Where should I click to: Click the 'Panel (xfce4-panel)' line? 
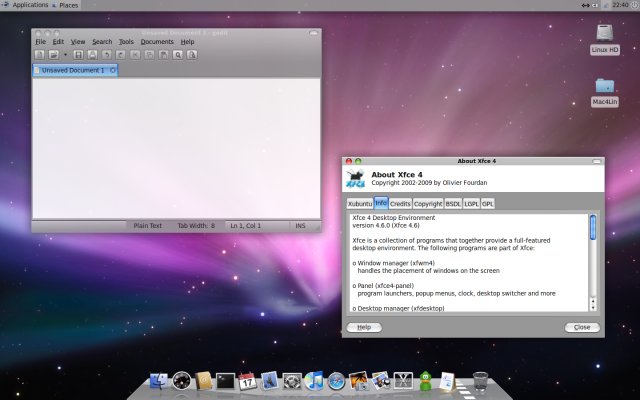(383, 286)
